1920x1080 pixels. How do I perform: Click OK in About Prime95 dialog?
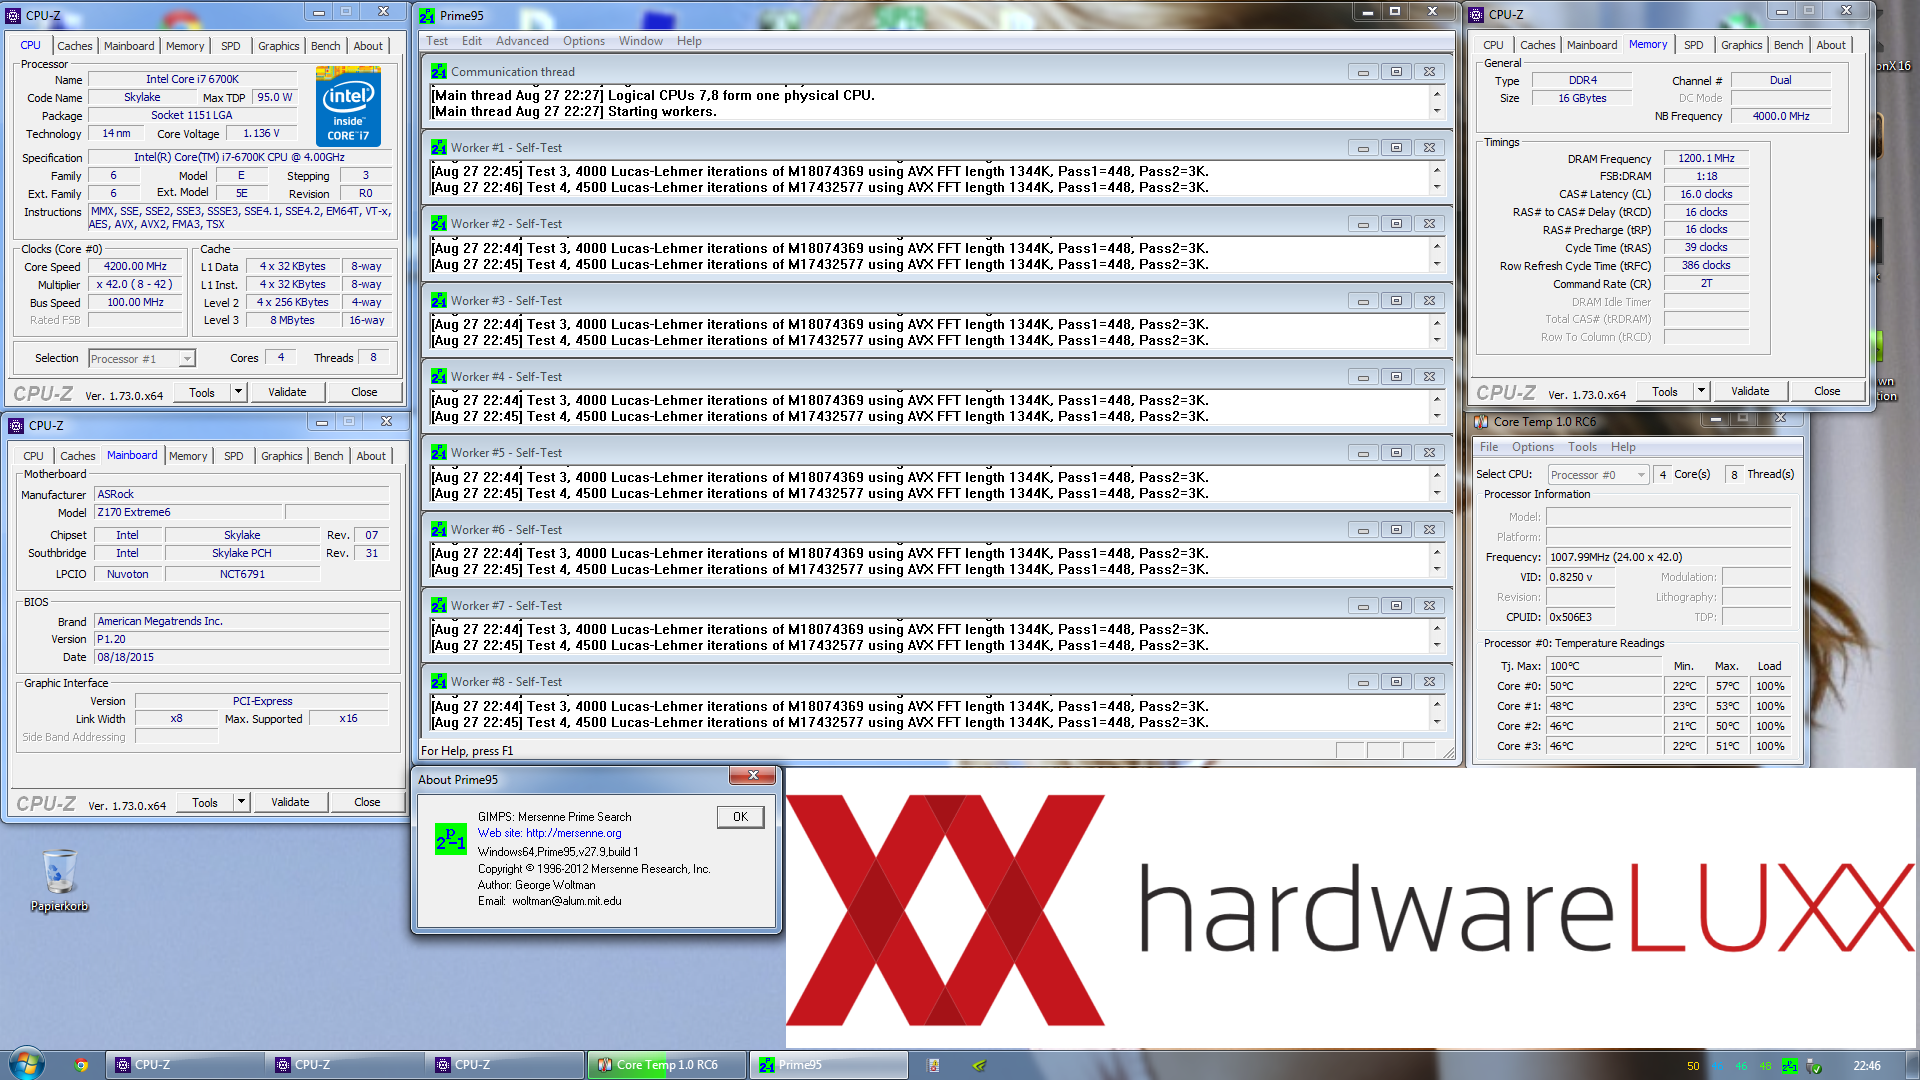pyautogui.click(x=740, y=817)
